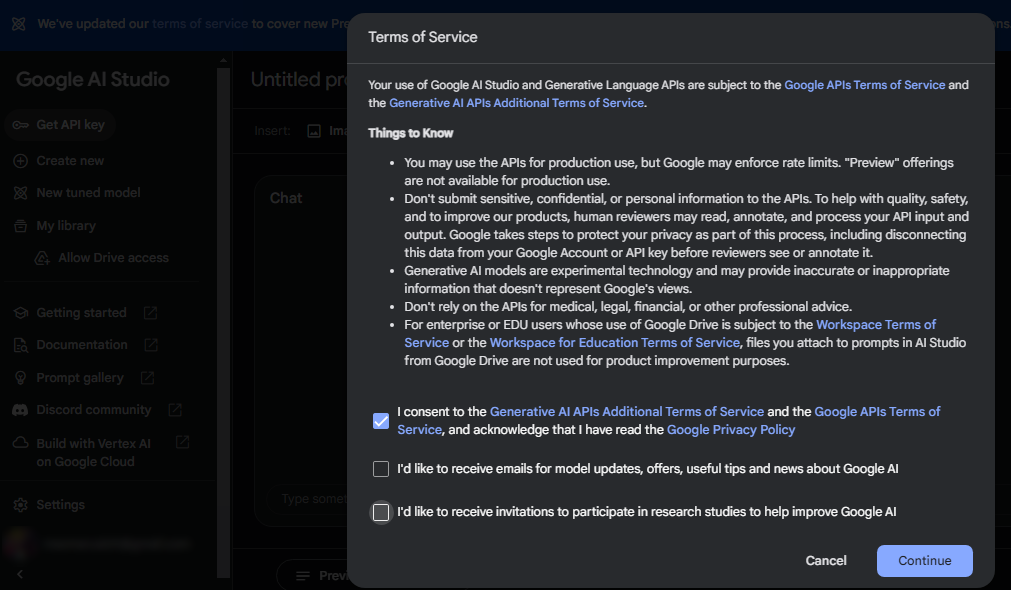
Task: Click the Create new plus icon
Action: (21, 161)
